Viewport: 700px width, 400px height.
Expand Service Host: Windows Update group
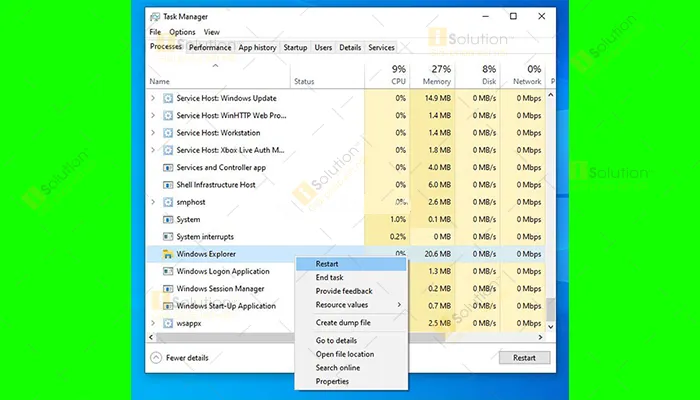153,98
